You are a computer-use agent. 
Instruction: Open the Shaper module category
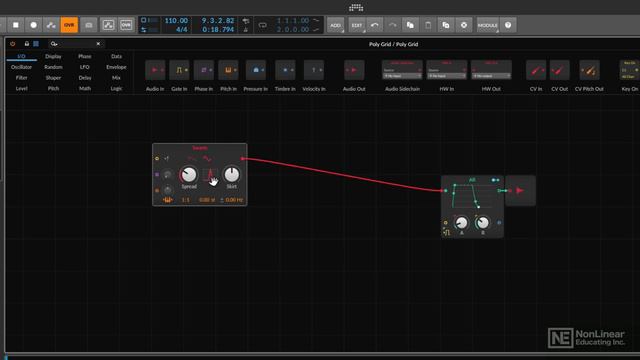(x=53, y=78)
